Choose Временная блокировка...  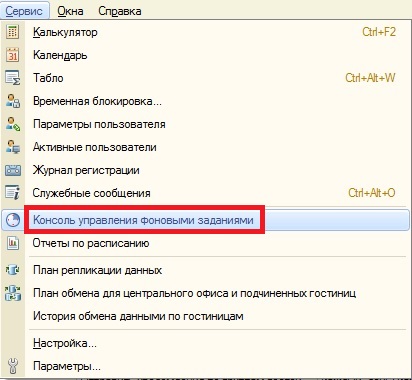(x=206, y=101)
